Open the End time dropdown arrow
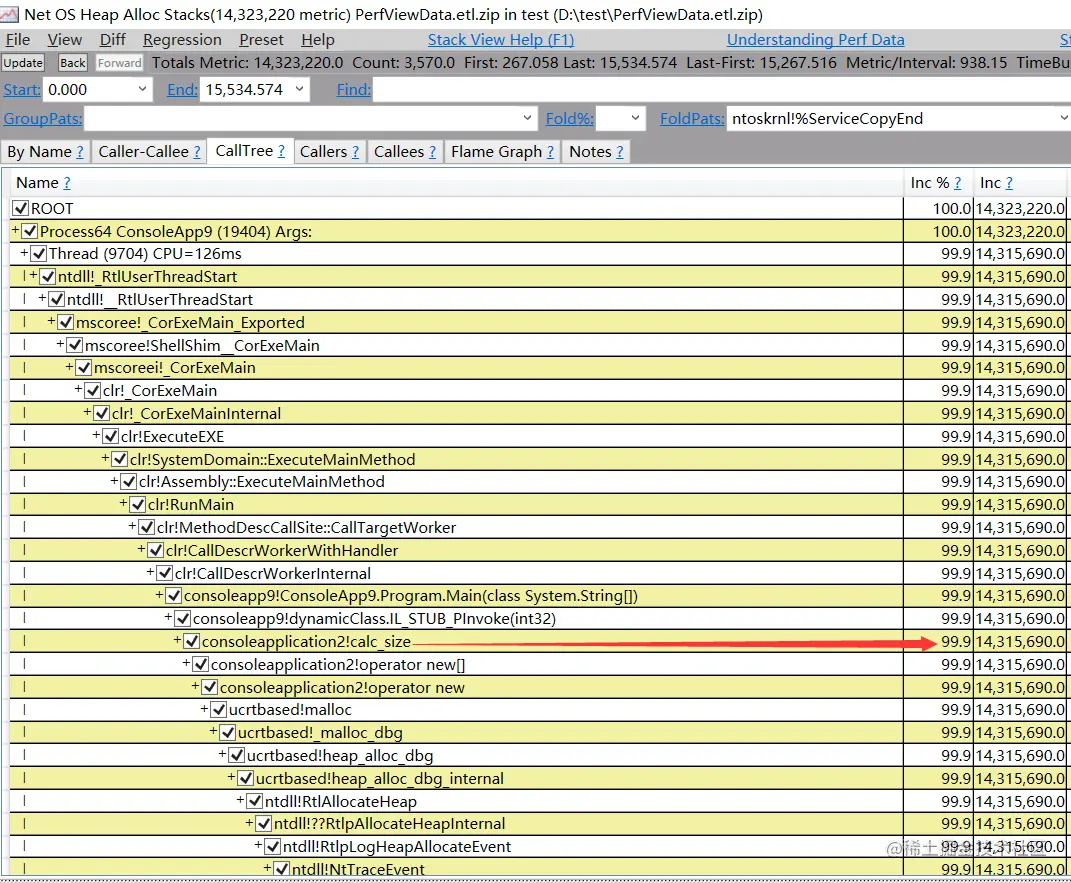 (x=299, y=89)
